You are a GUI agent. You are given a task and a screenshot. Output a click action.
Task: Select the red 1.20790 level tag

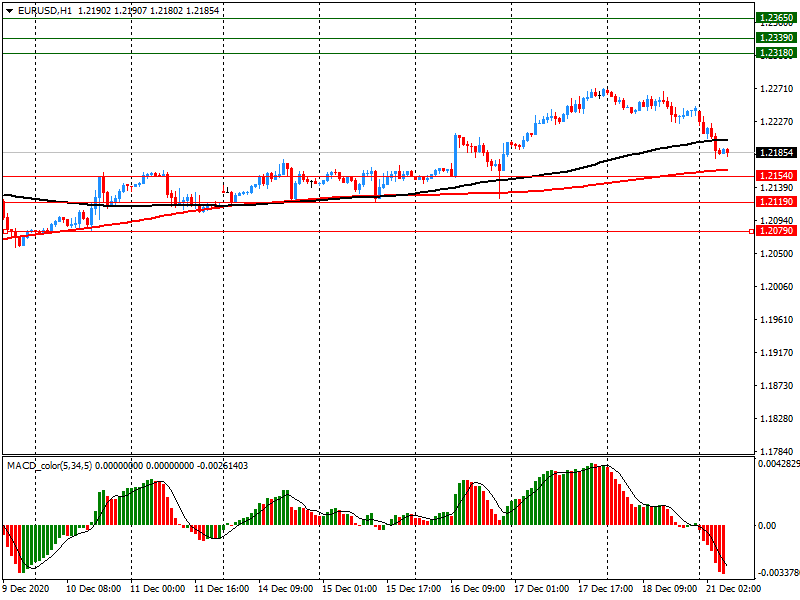click(777, 231)
